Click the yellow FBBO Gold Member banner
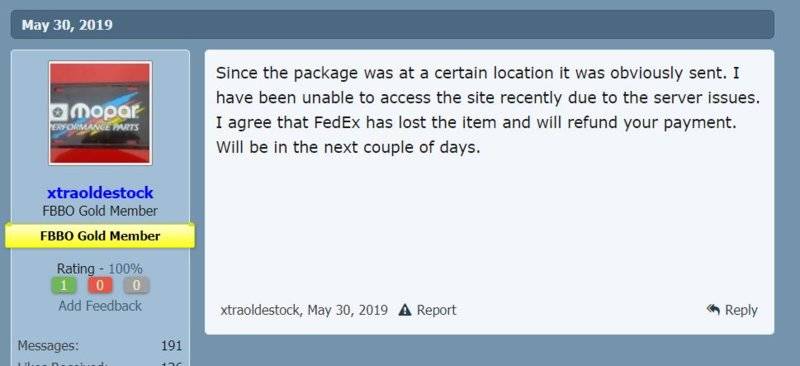 point(100,236)
